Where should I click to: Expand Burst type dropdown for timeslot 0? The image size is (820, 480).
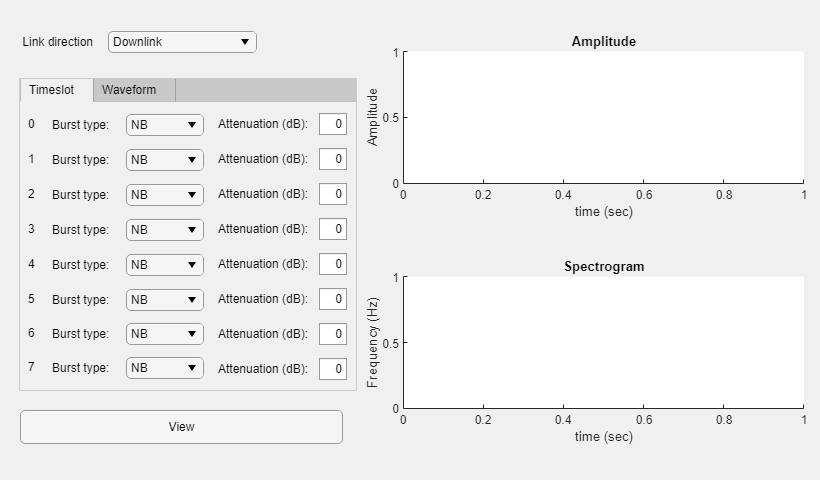tap(165, 125)
